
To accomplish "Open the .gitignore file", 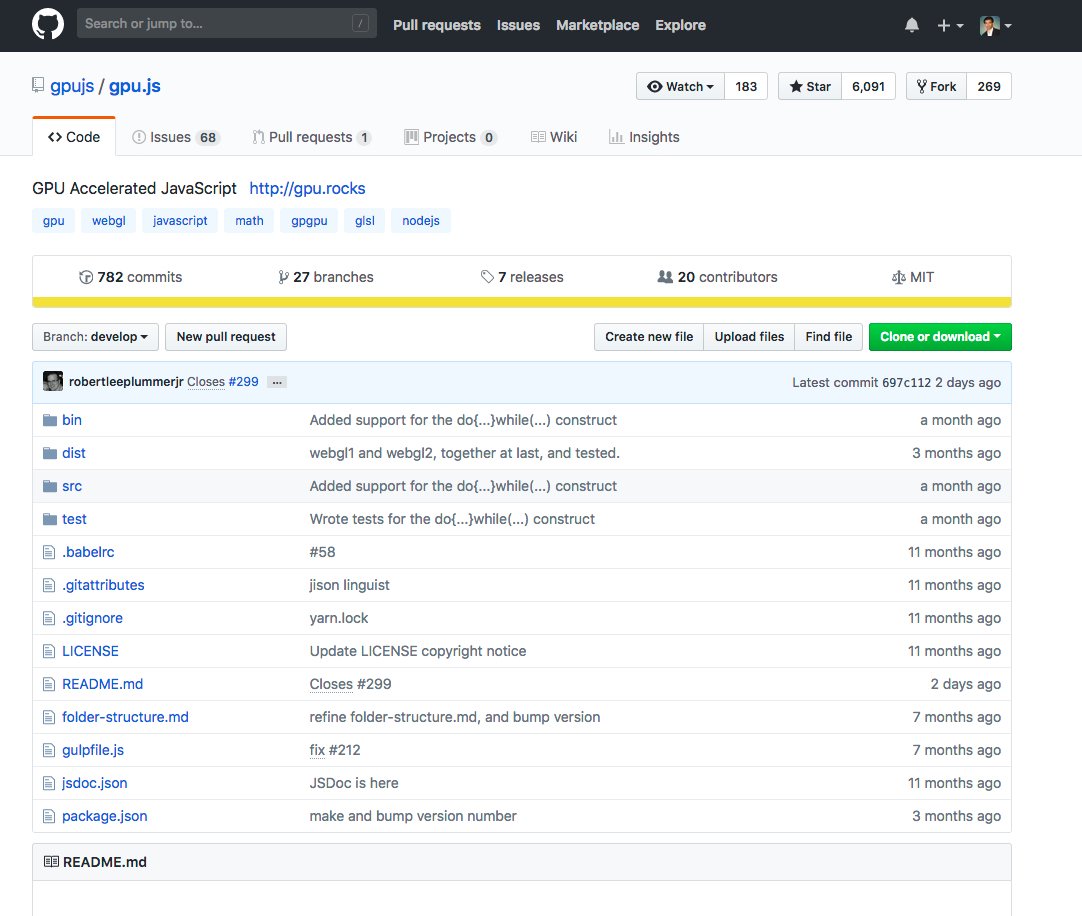I will pyautogui.click(x=92, y=618).
